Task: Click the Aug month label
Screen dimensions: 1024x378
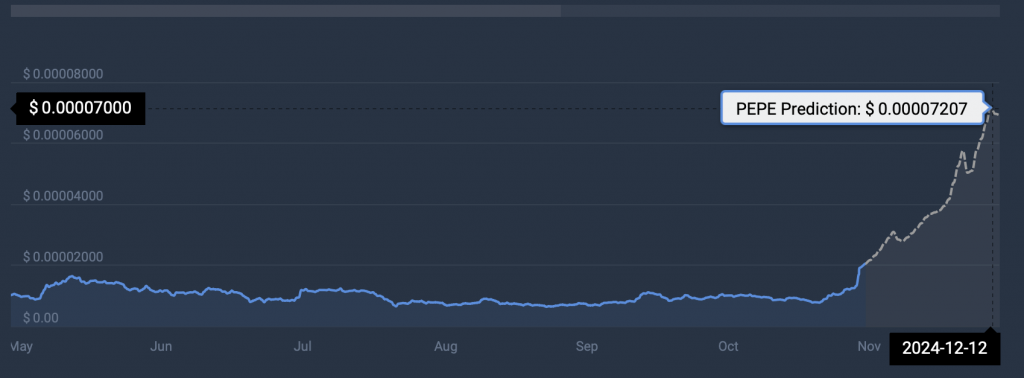Action: point(445,347)
